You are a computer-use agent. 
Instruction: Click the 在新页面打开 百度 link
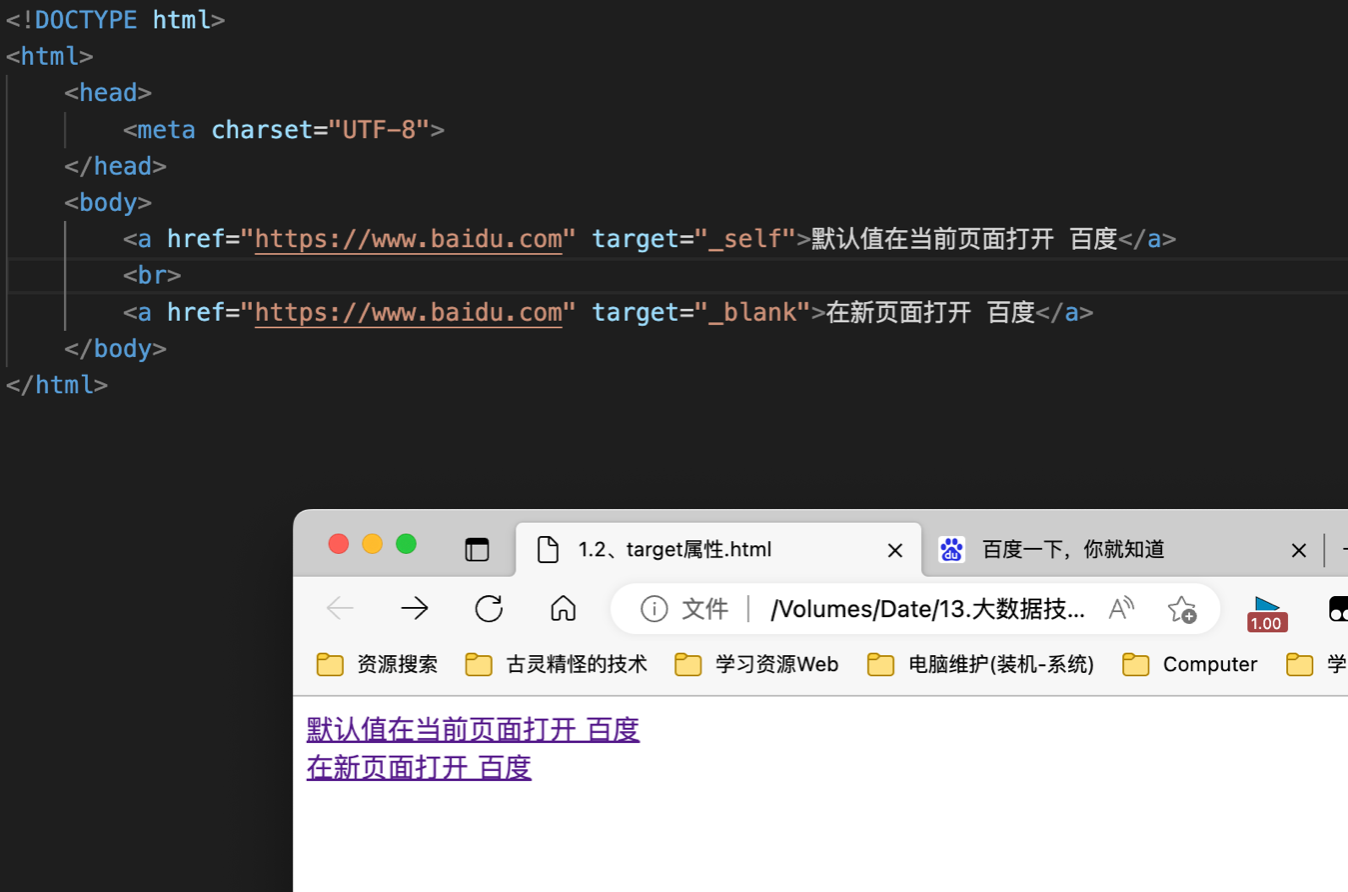(x=419, y=767)
